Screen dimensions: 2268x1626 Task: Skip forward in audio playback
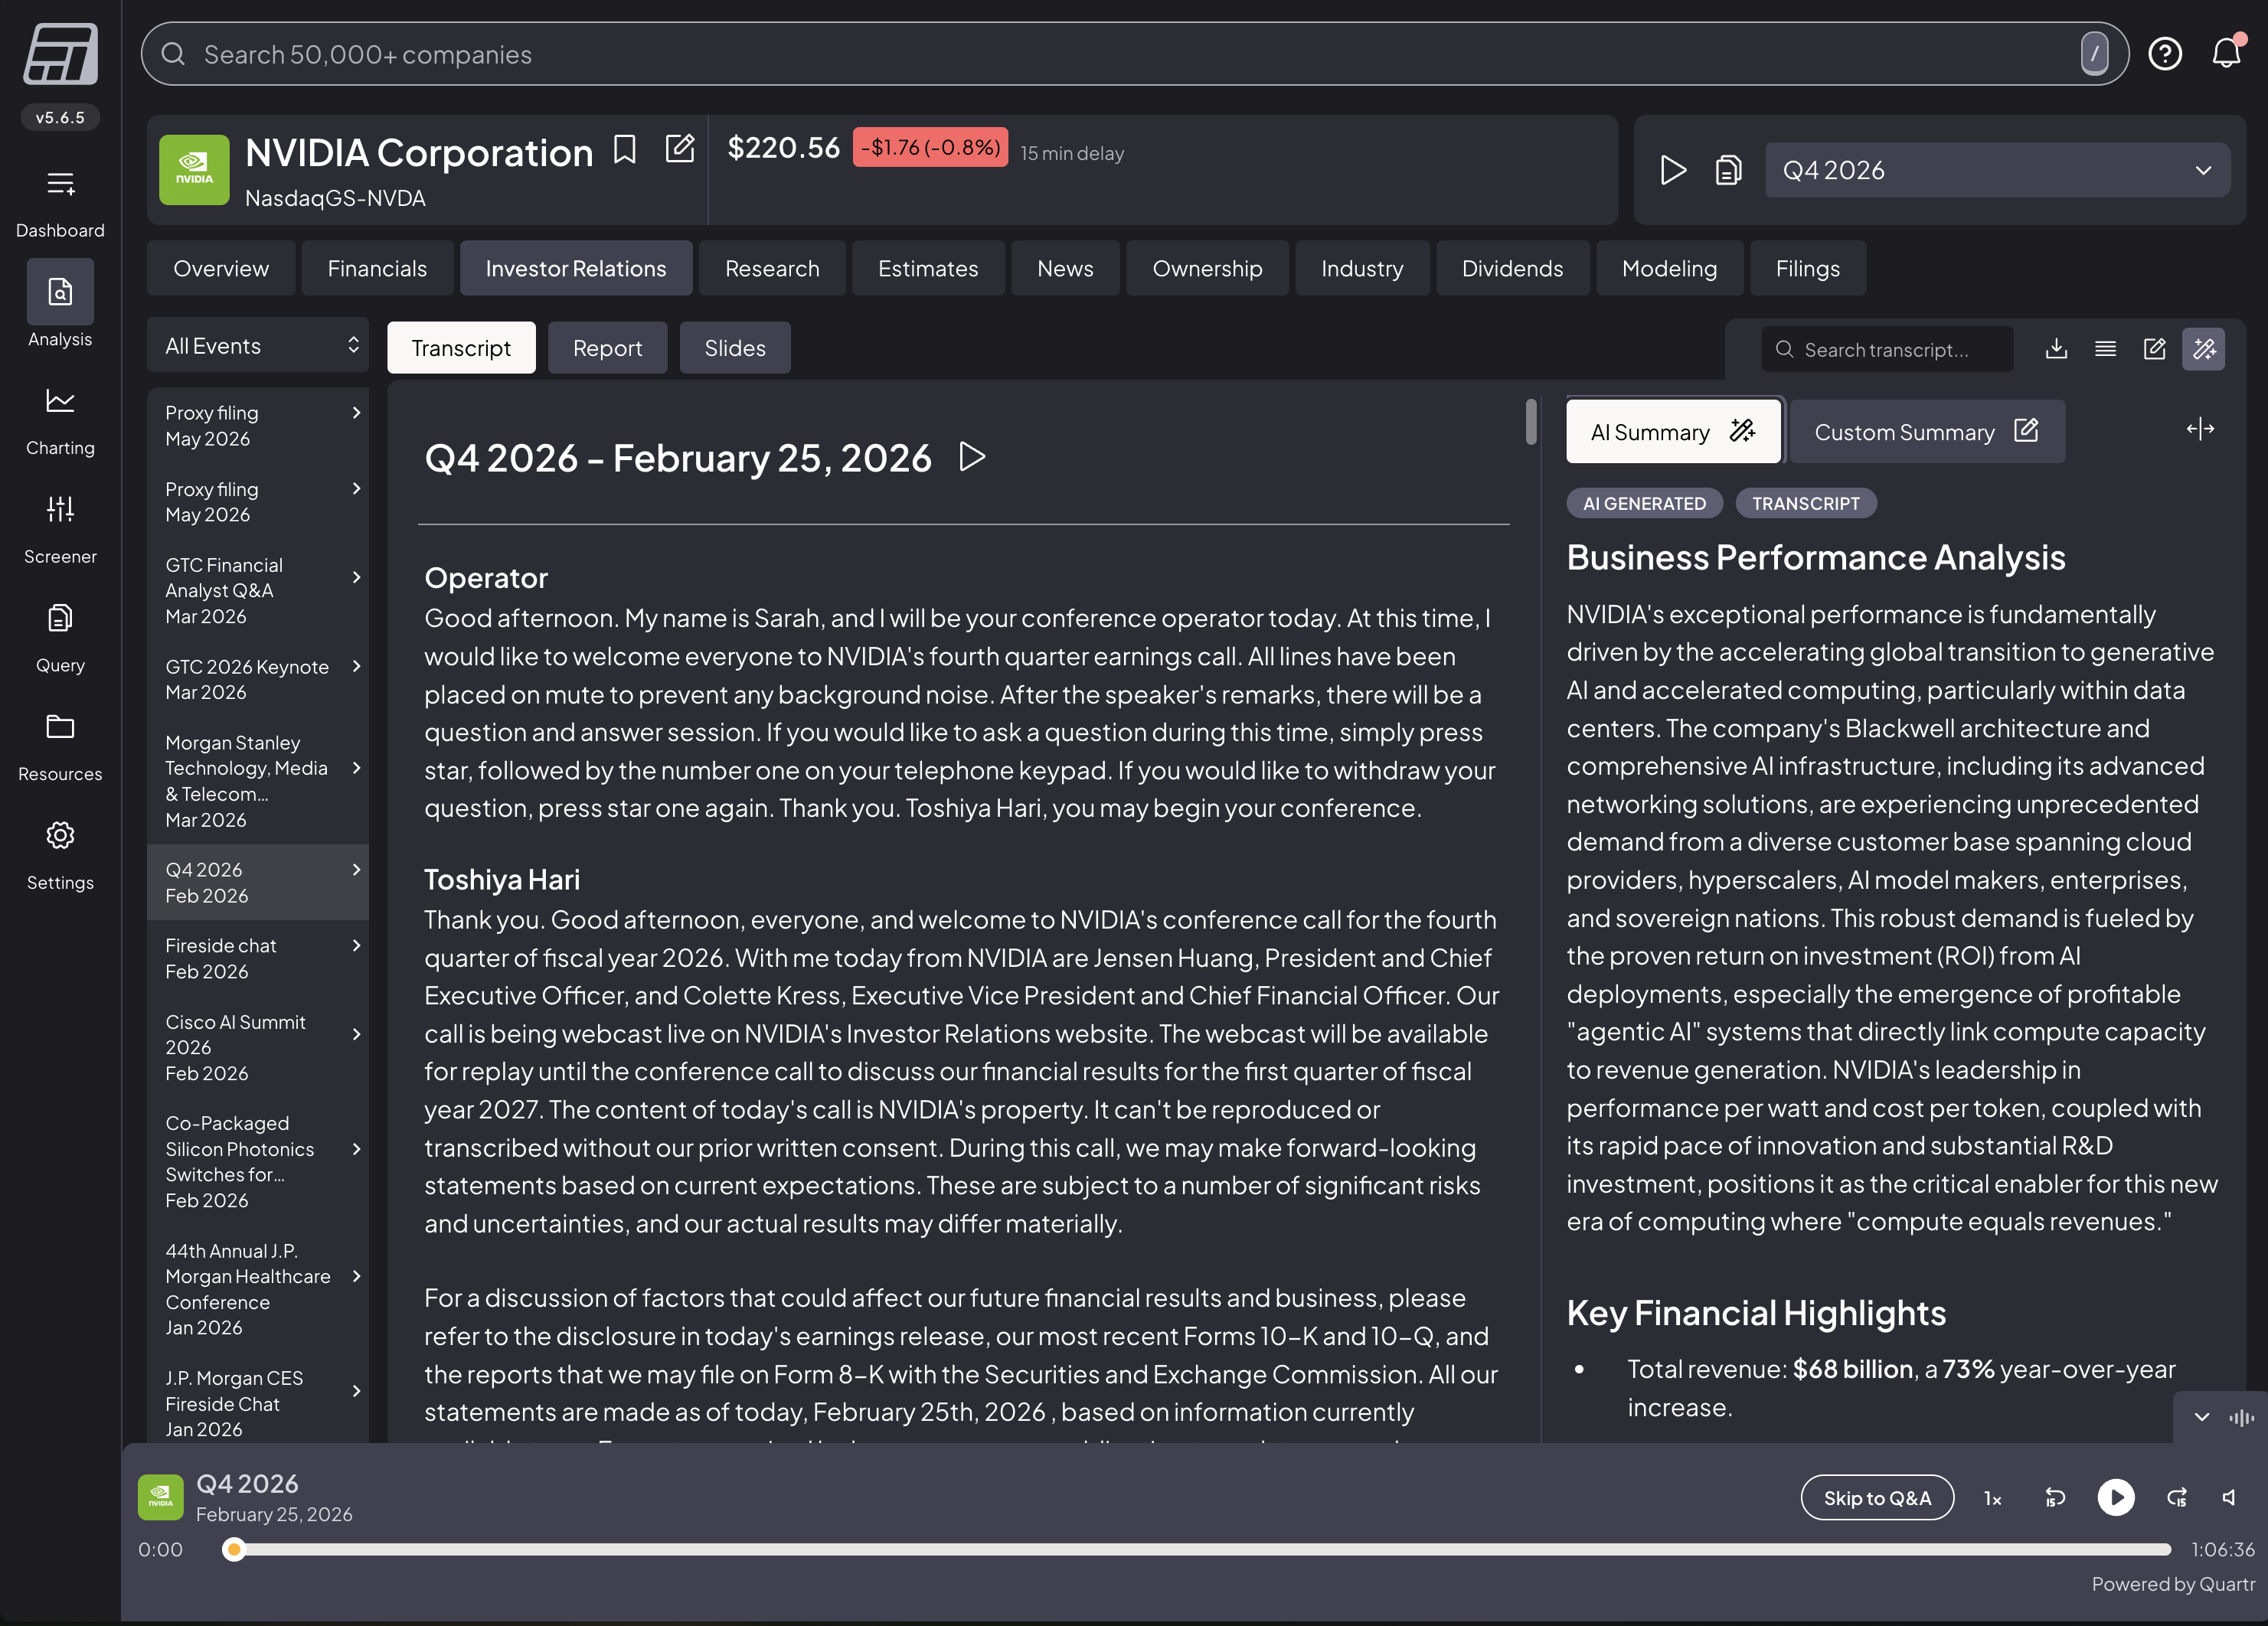point(2177,1497)
